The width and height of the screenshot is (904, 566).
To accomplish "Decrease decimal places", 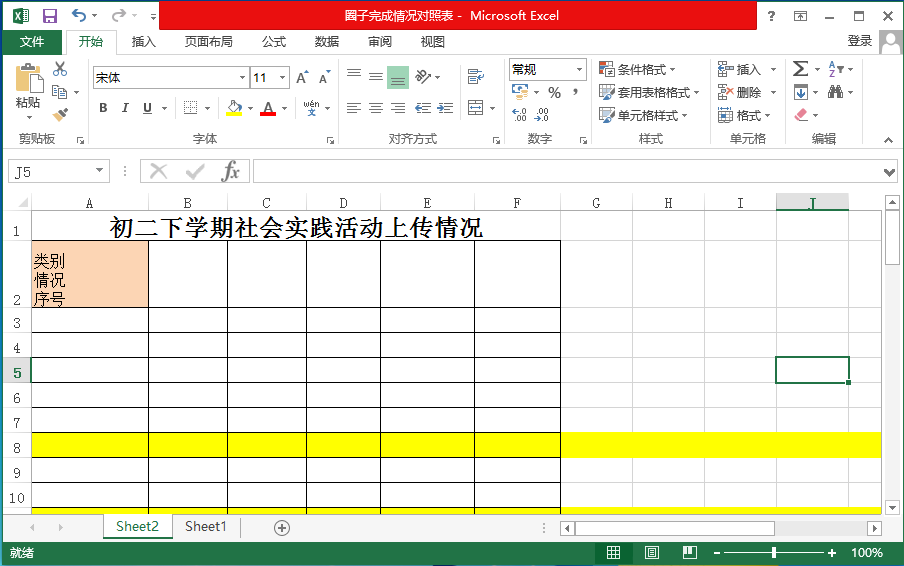I will (541, 115).
